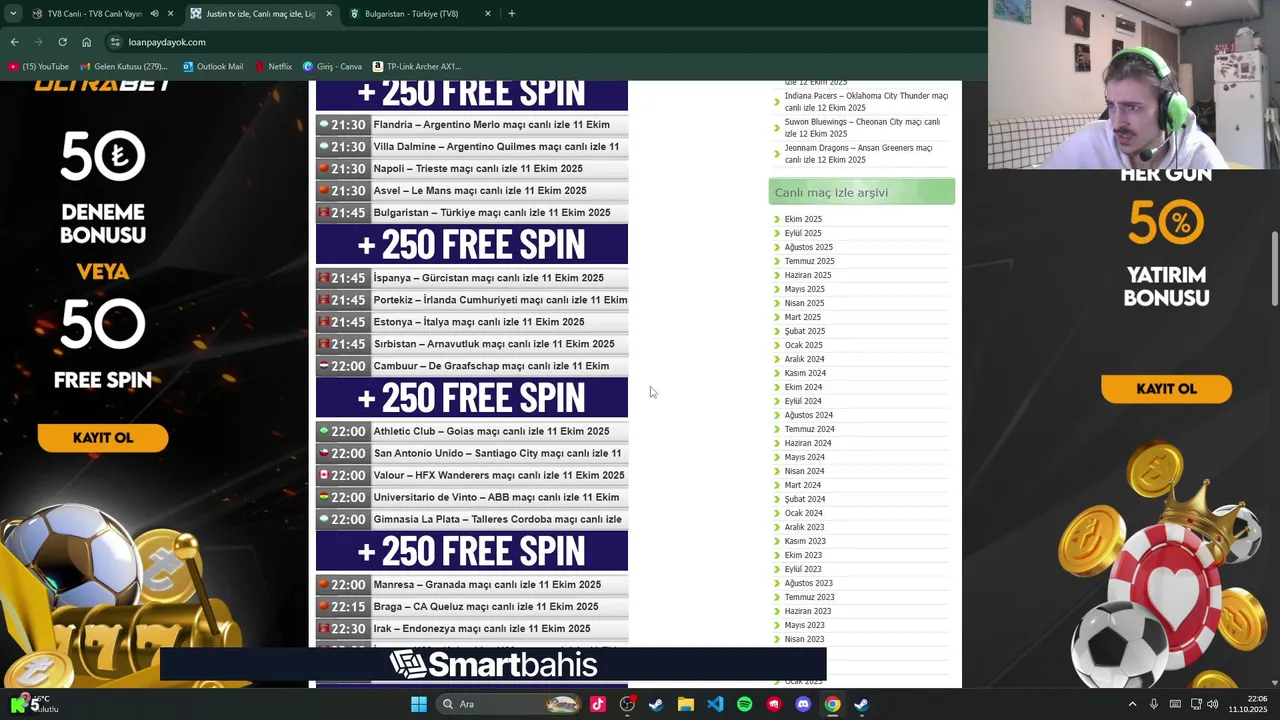Open Manresa – Granada maçı link

[x=487, y=585]
